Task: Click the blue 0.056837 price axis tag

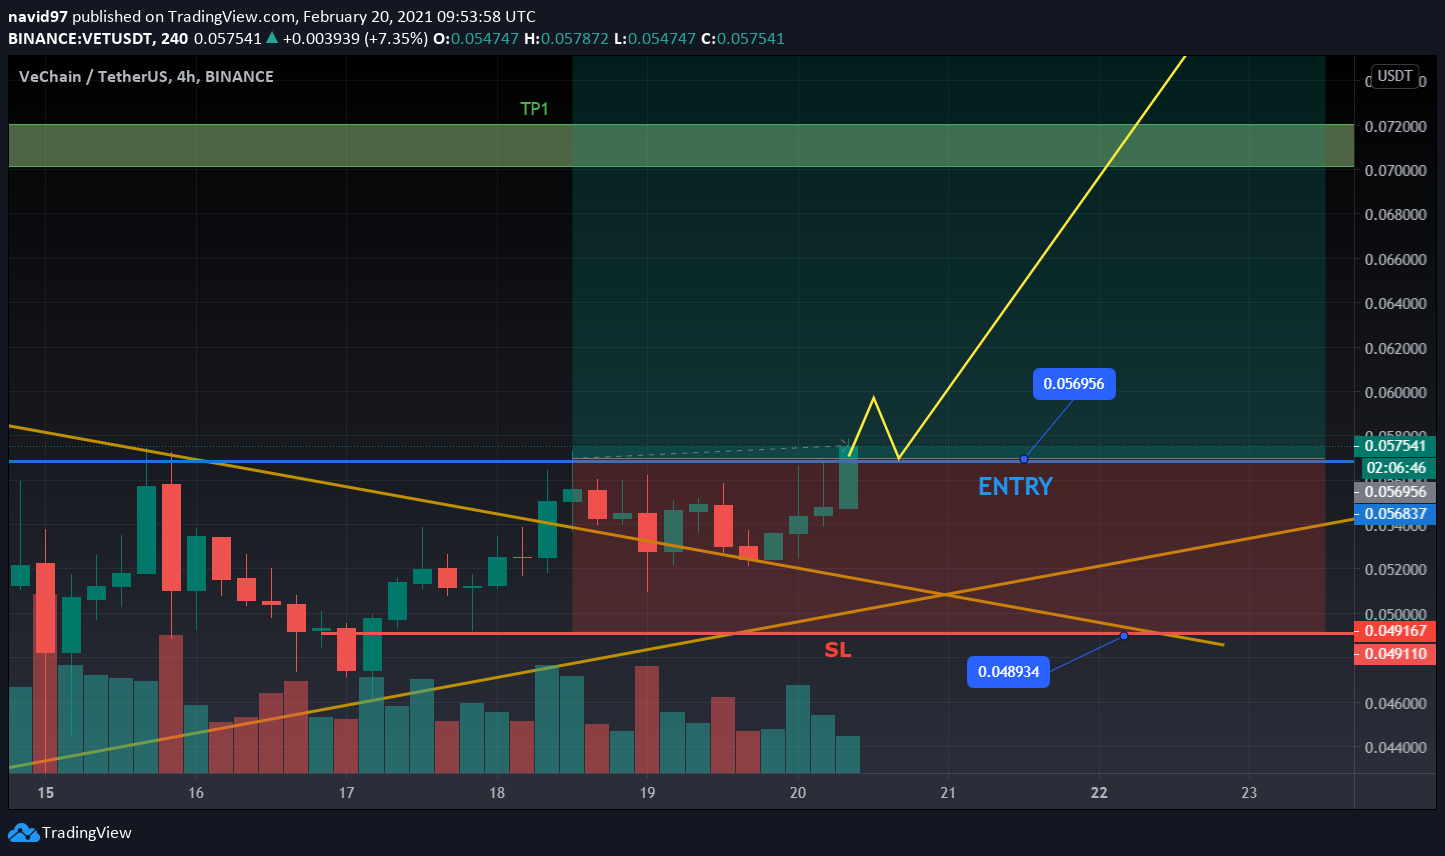Action: [1395, 514]
